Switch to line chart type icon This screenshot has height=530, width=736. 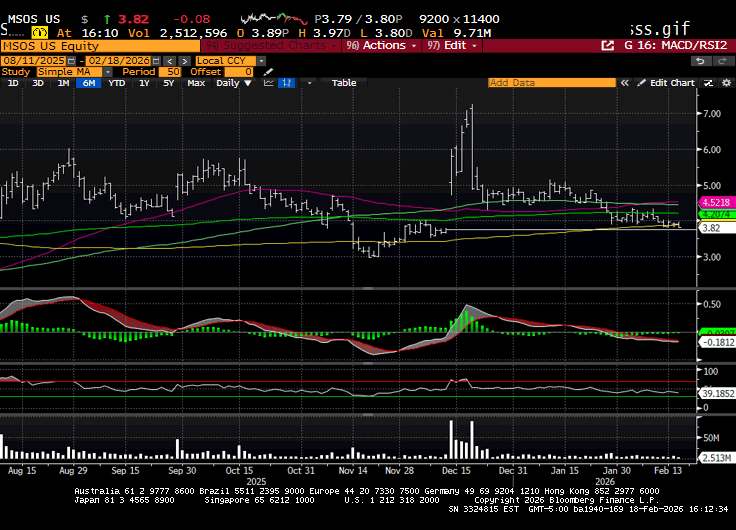pyautogui.click(x=268, y=83)
